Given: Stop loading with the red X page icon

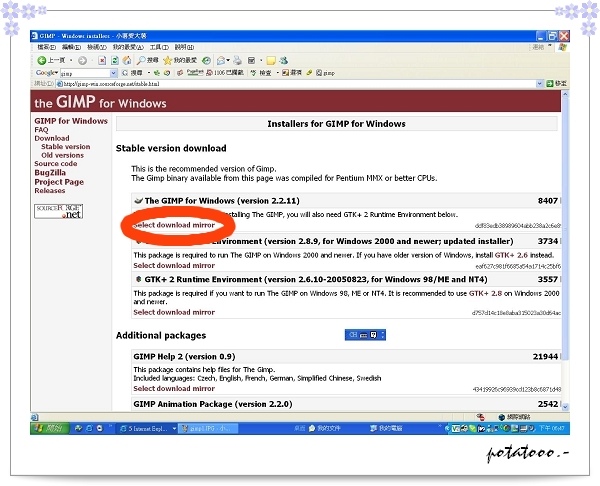Looking at the screenshot, I should click(102, 60).
